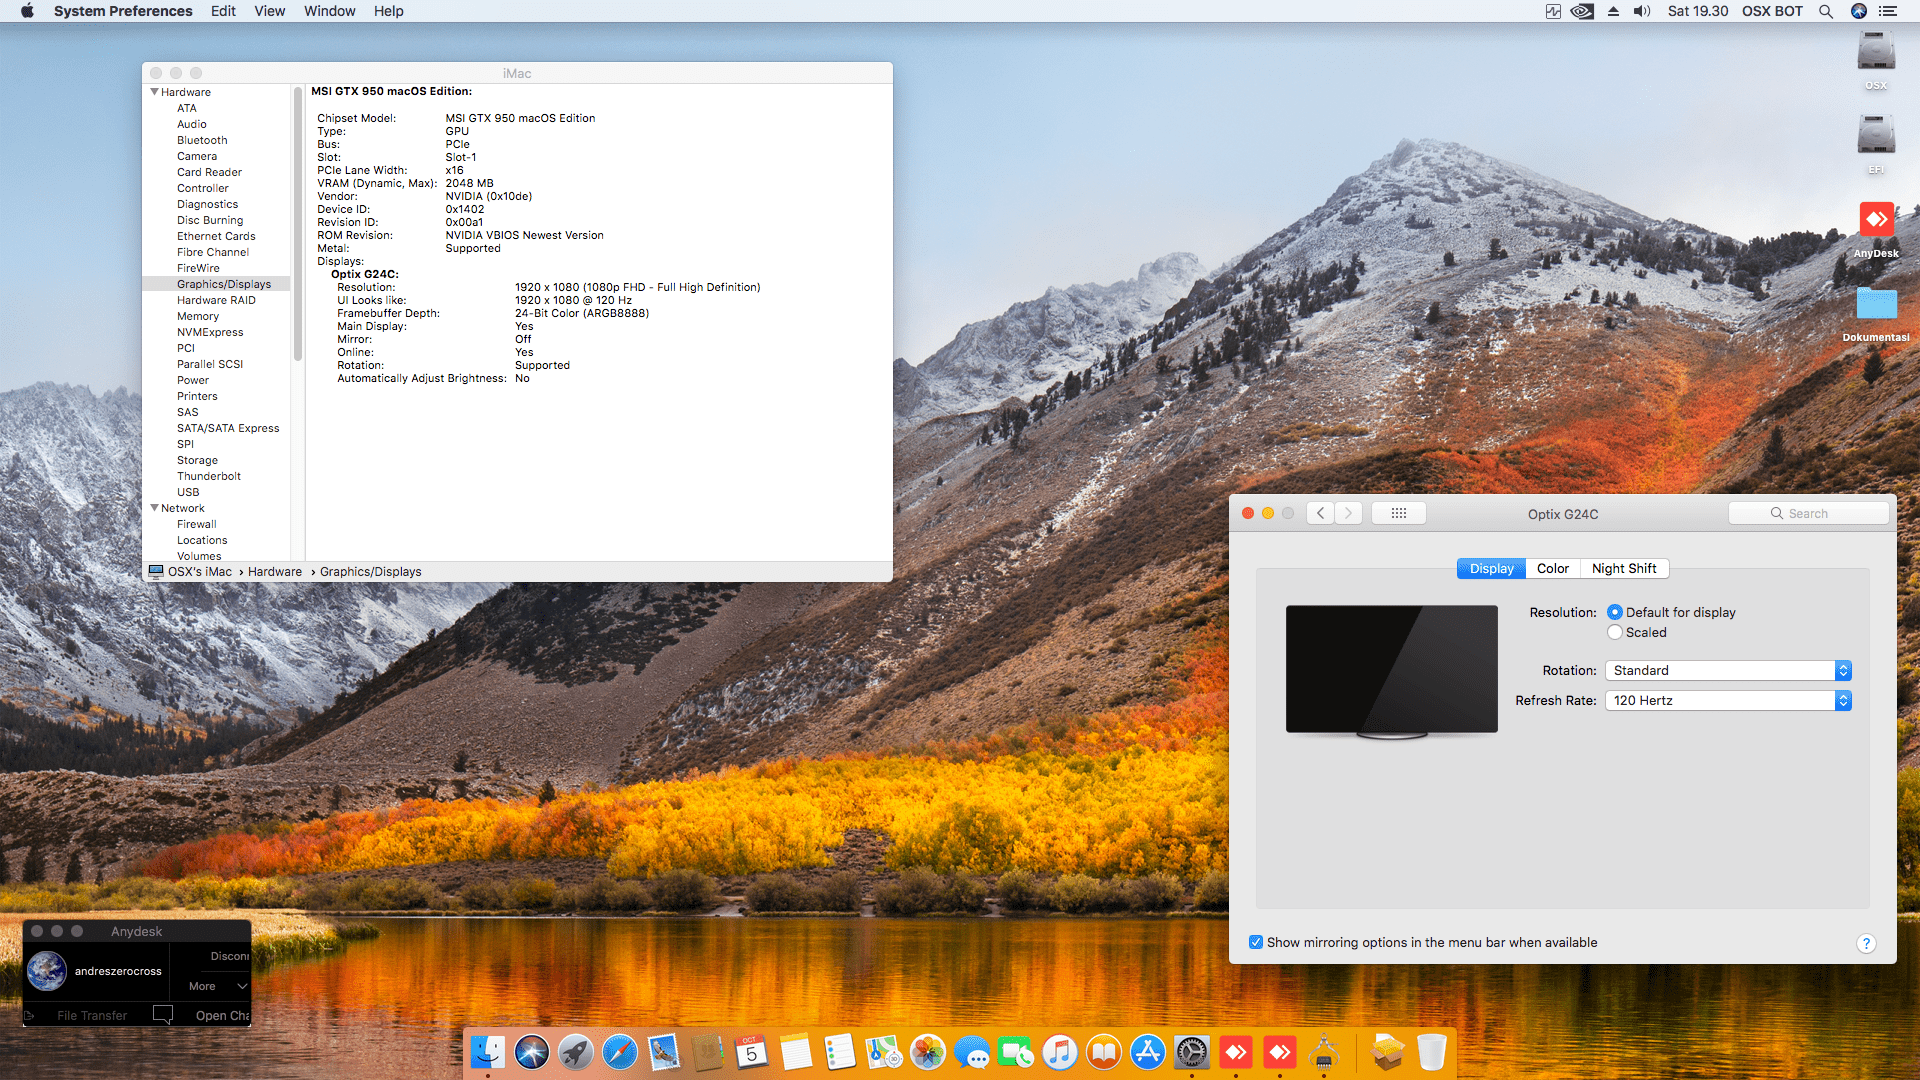Open the Dokumentasi folder on desktop
Image resolution: width=1920 pixels, height=1080 pixels.
coord(1876,305)
